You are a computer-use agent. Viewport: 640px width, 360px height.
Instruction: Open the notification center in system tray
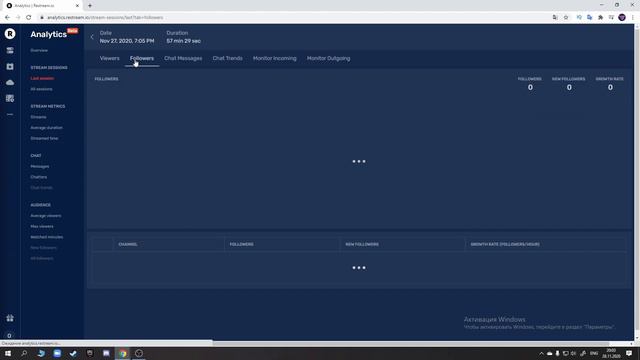(629, 353)
